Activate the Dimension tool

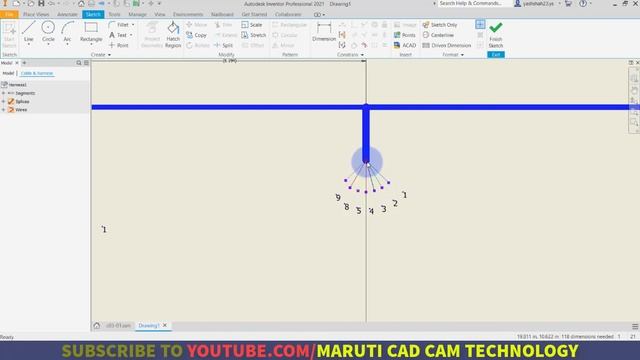324,32
